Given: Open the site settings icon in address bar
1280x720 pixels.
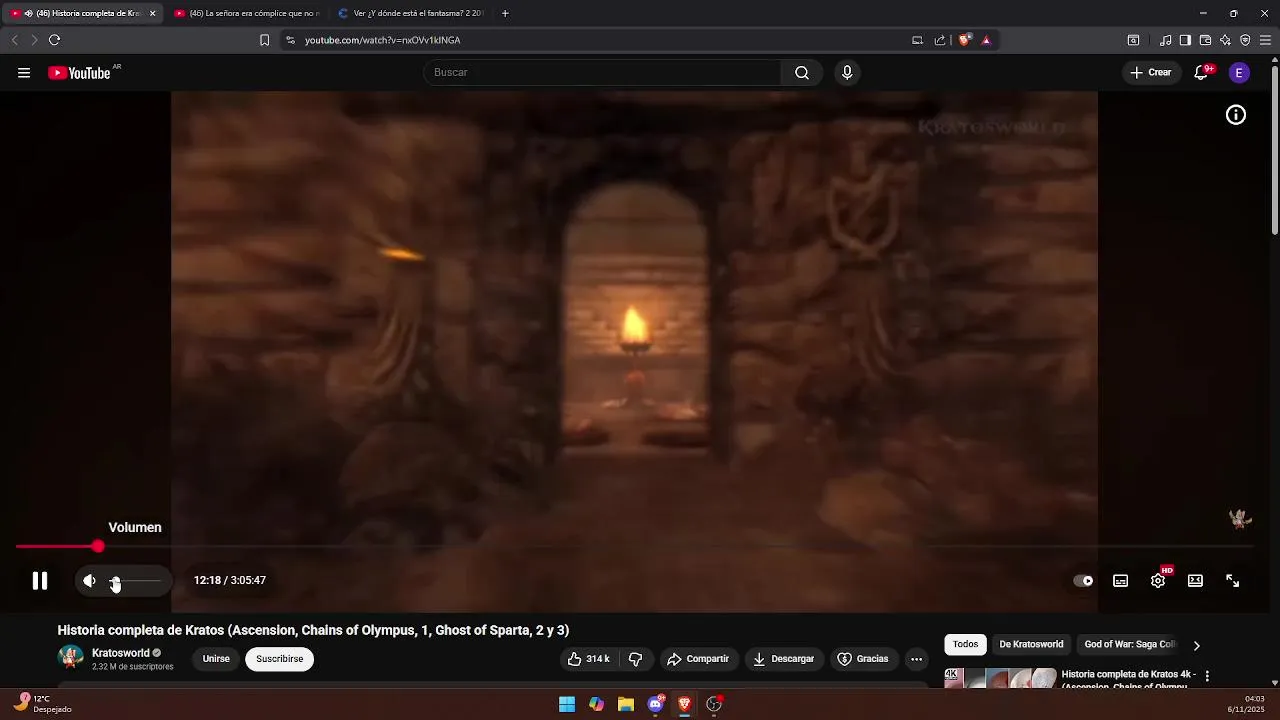Looking at the screenshot, I should 290,40.
